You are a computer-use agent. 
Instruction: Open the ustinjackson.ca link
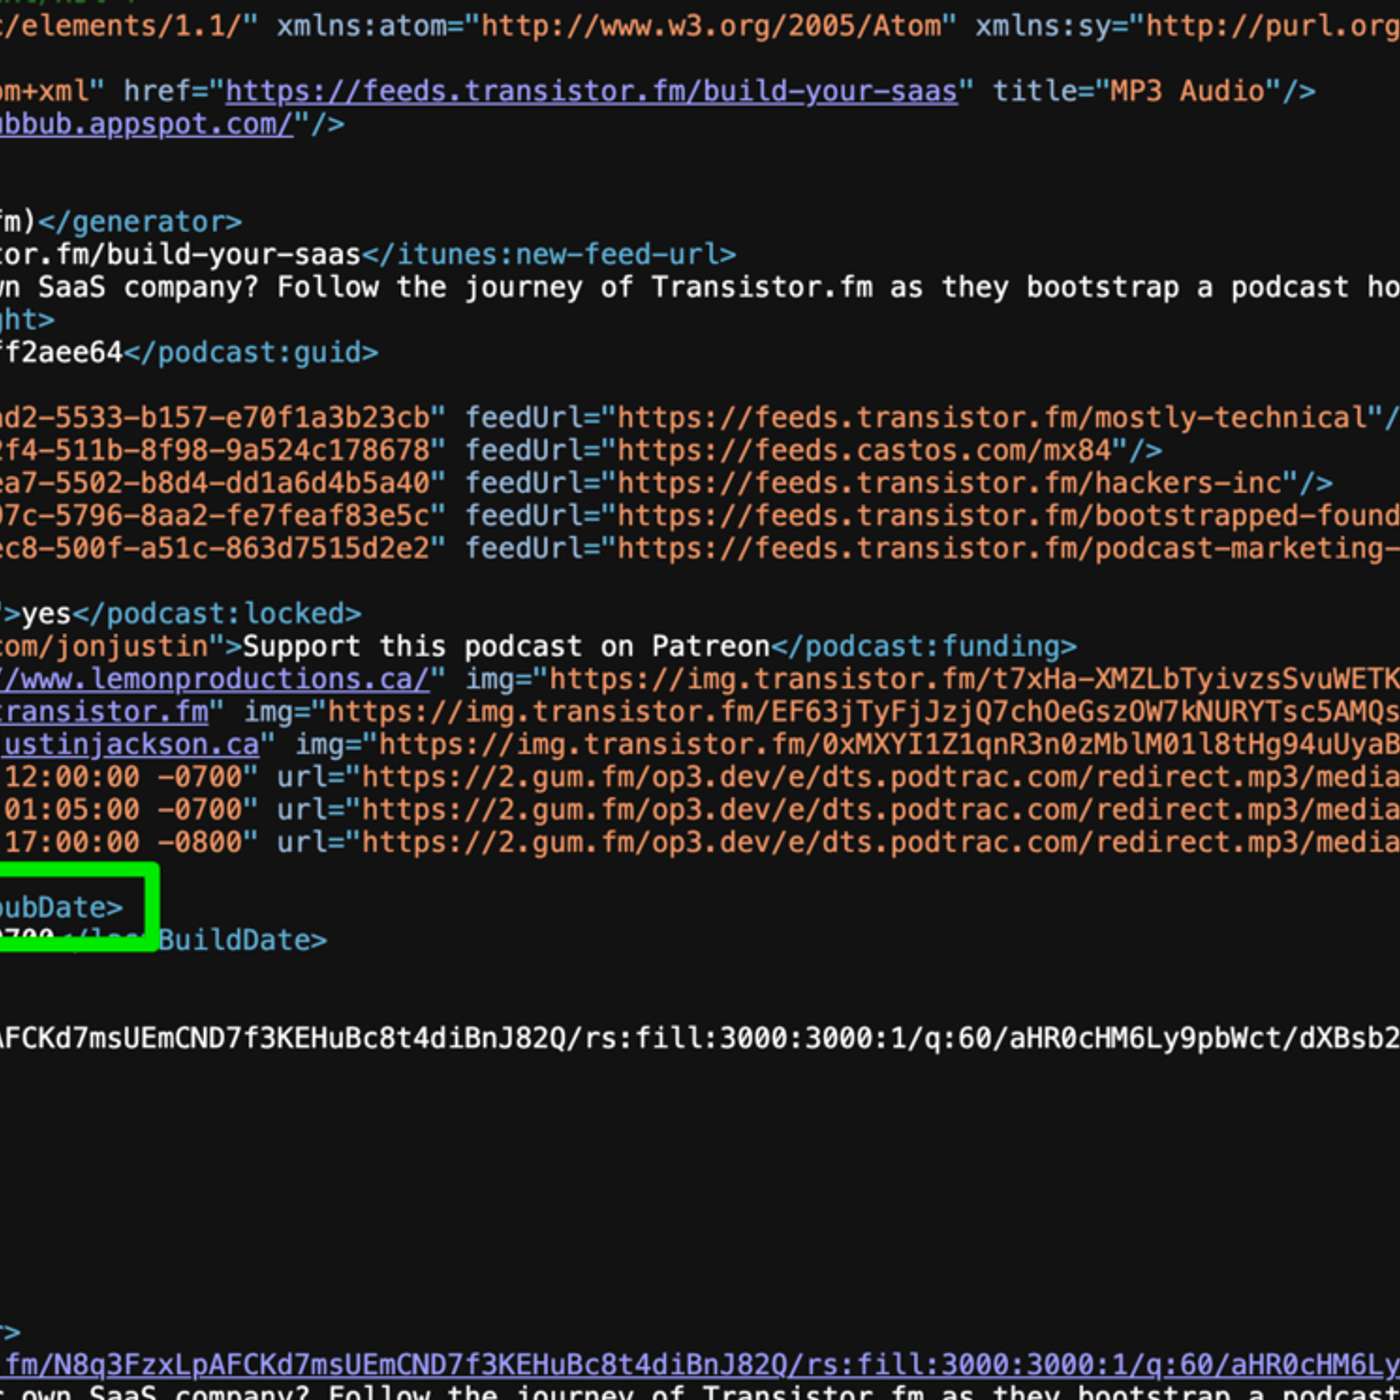point(130,745)
